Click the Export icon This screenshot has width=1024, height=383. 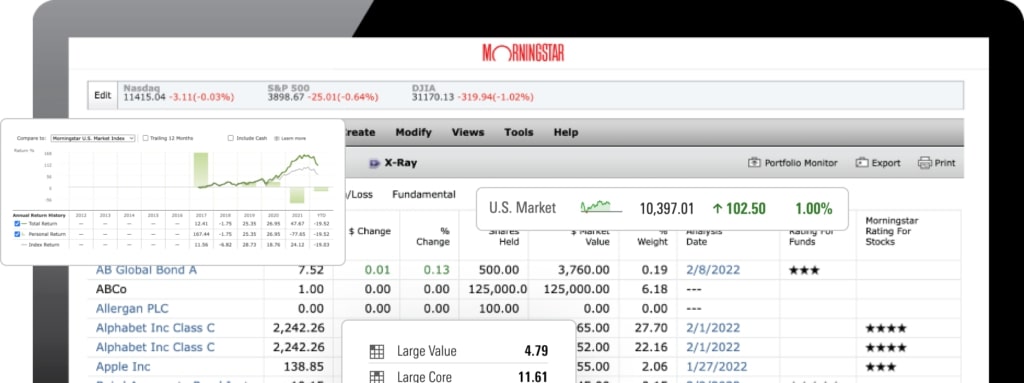pyautogui.click(x=862, y=163)
